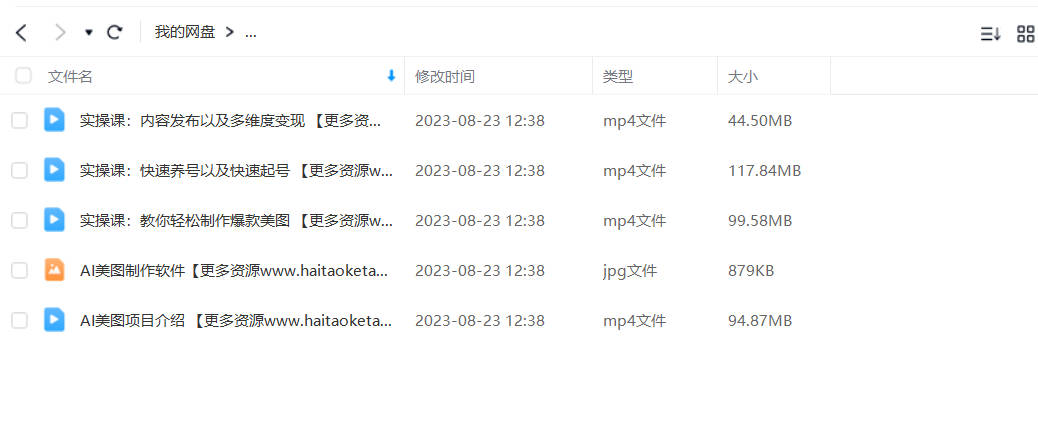Toggle the select-all checkbox in header
The image size is (1038, 446).
(24, 75)
